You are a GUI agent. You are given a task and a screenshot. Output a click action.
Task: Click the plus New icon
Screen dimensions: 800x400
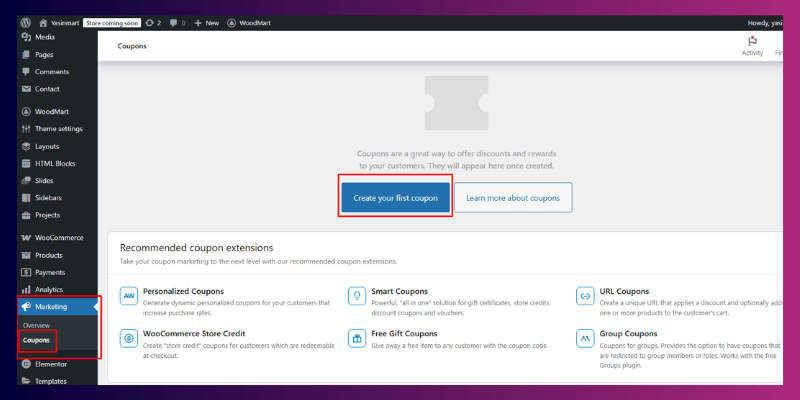point(198,23)
